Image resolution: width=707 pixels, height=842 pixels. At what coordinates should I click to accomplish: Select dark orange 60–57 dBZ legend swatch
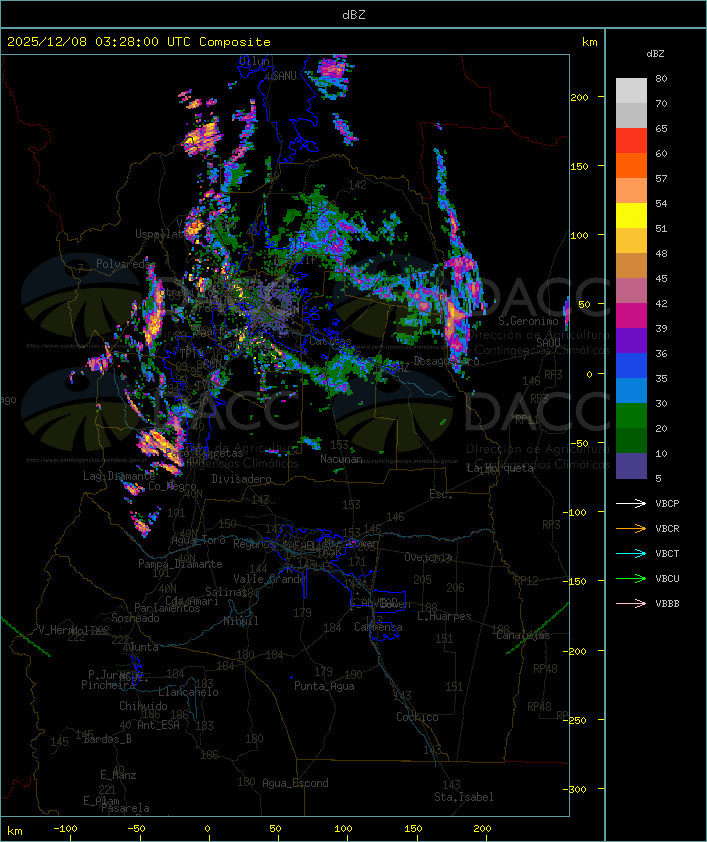tap(631, 165)
